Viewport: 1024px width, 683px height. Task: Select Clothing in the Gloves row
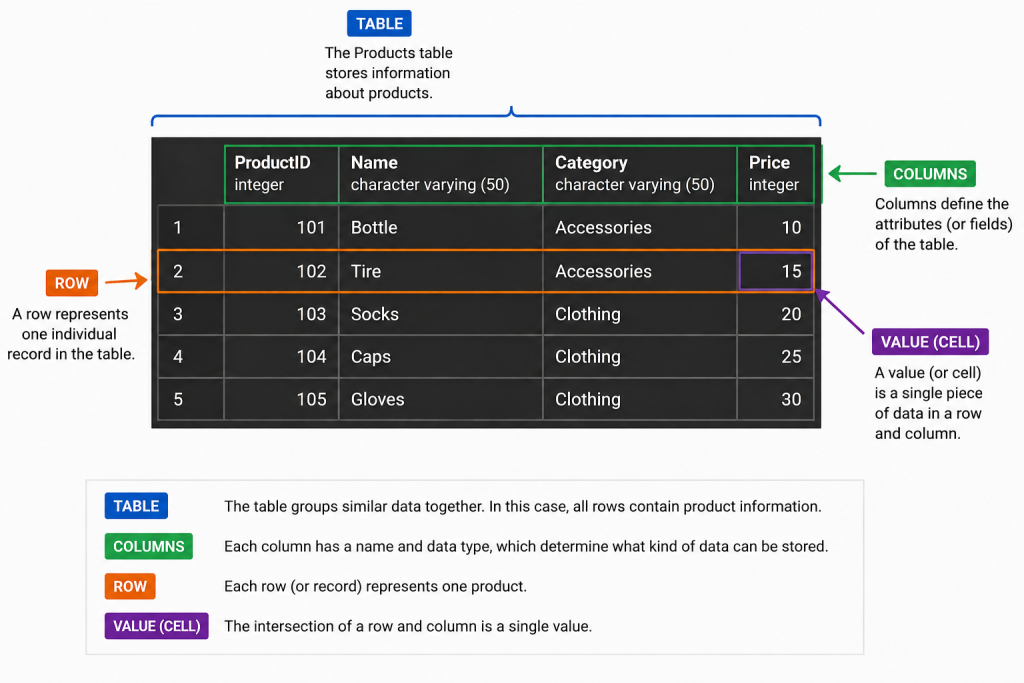pos(640,399)
